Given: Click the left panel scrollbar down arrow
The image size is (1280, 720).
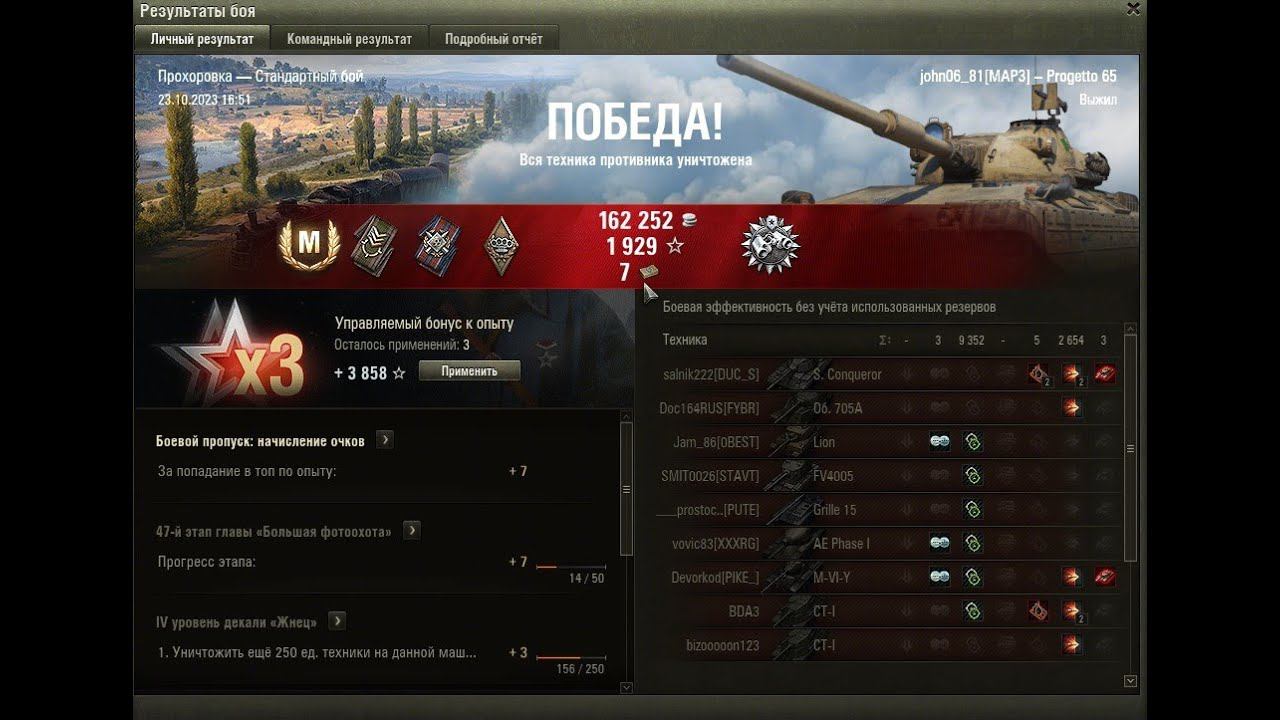Looking at the screenshot, I should [x=627, y=687].
